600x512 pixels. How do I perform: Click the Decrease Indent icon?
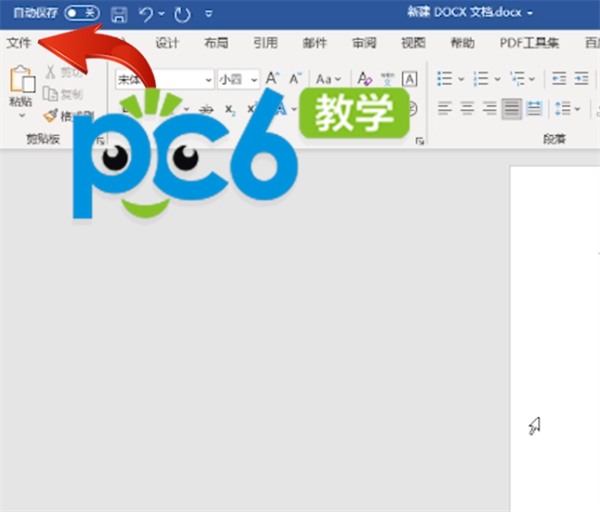[x=559, y=78]
